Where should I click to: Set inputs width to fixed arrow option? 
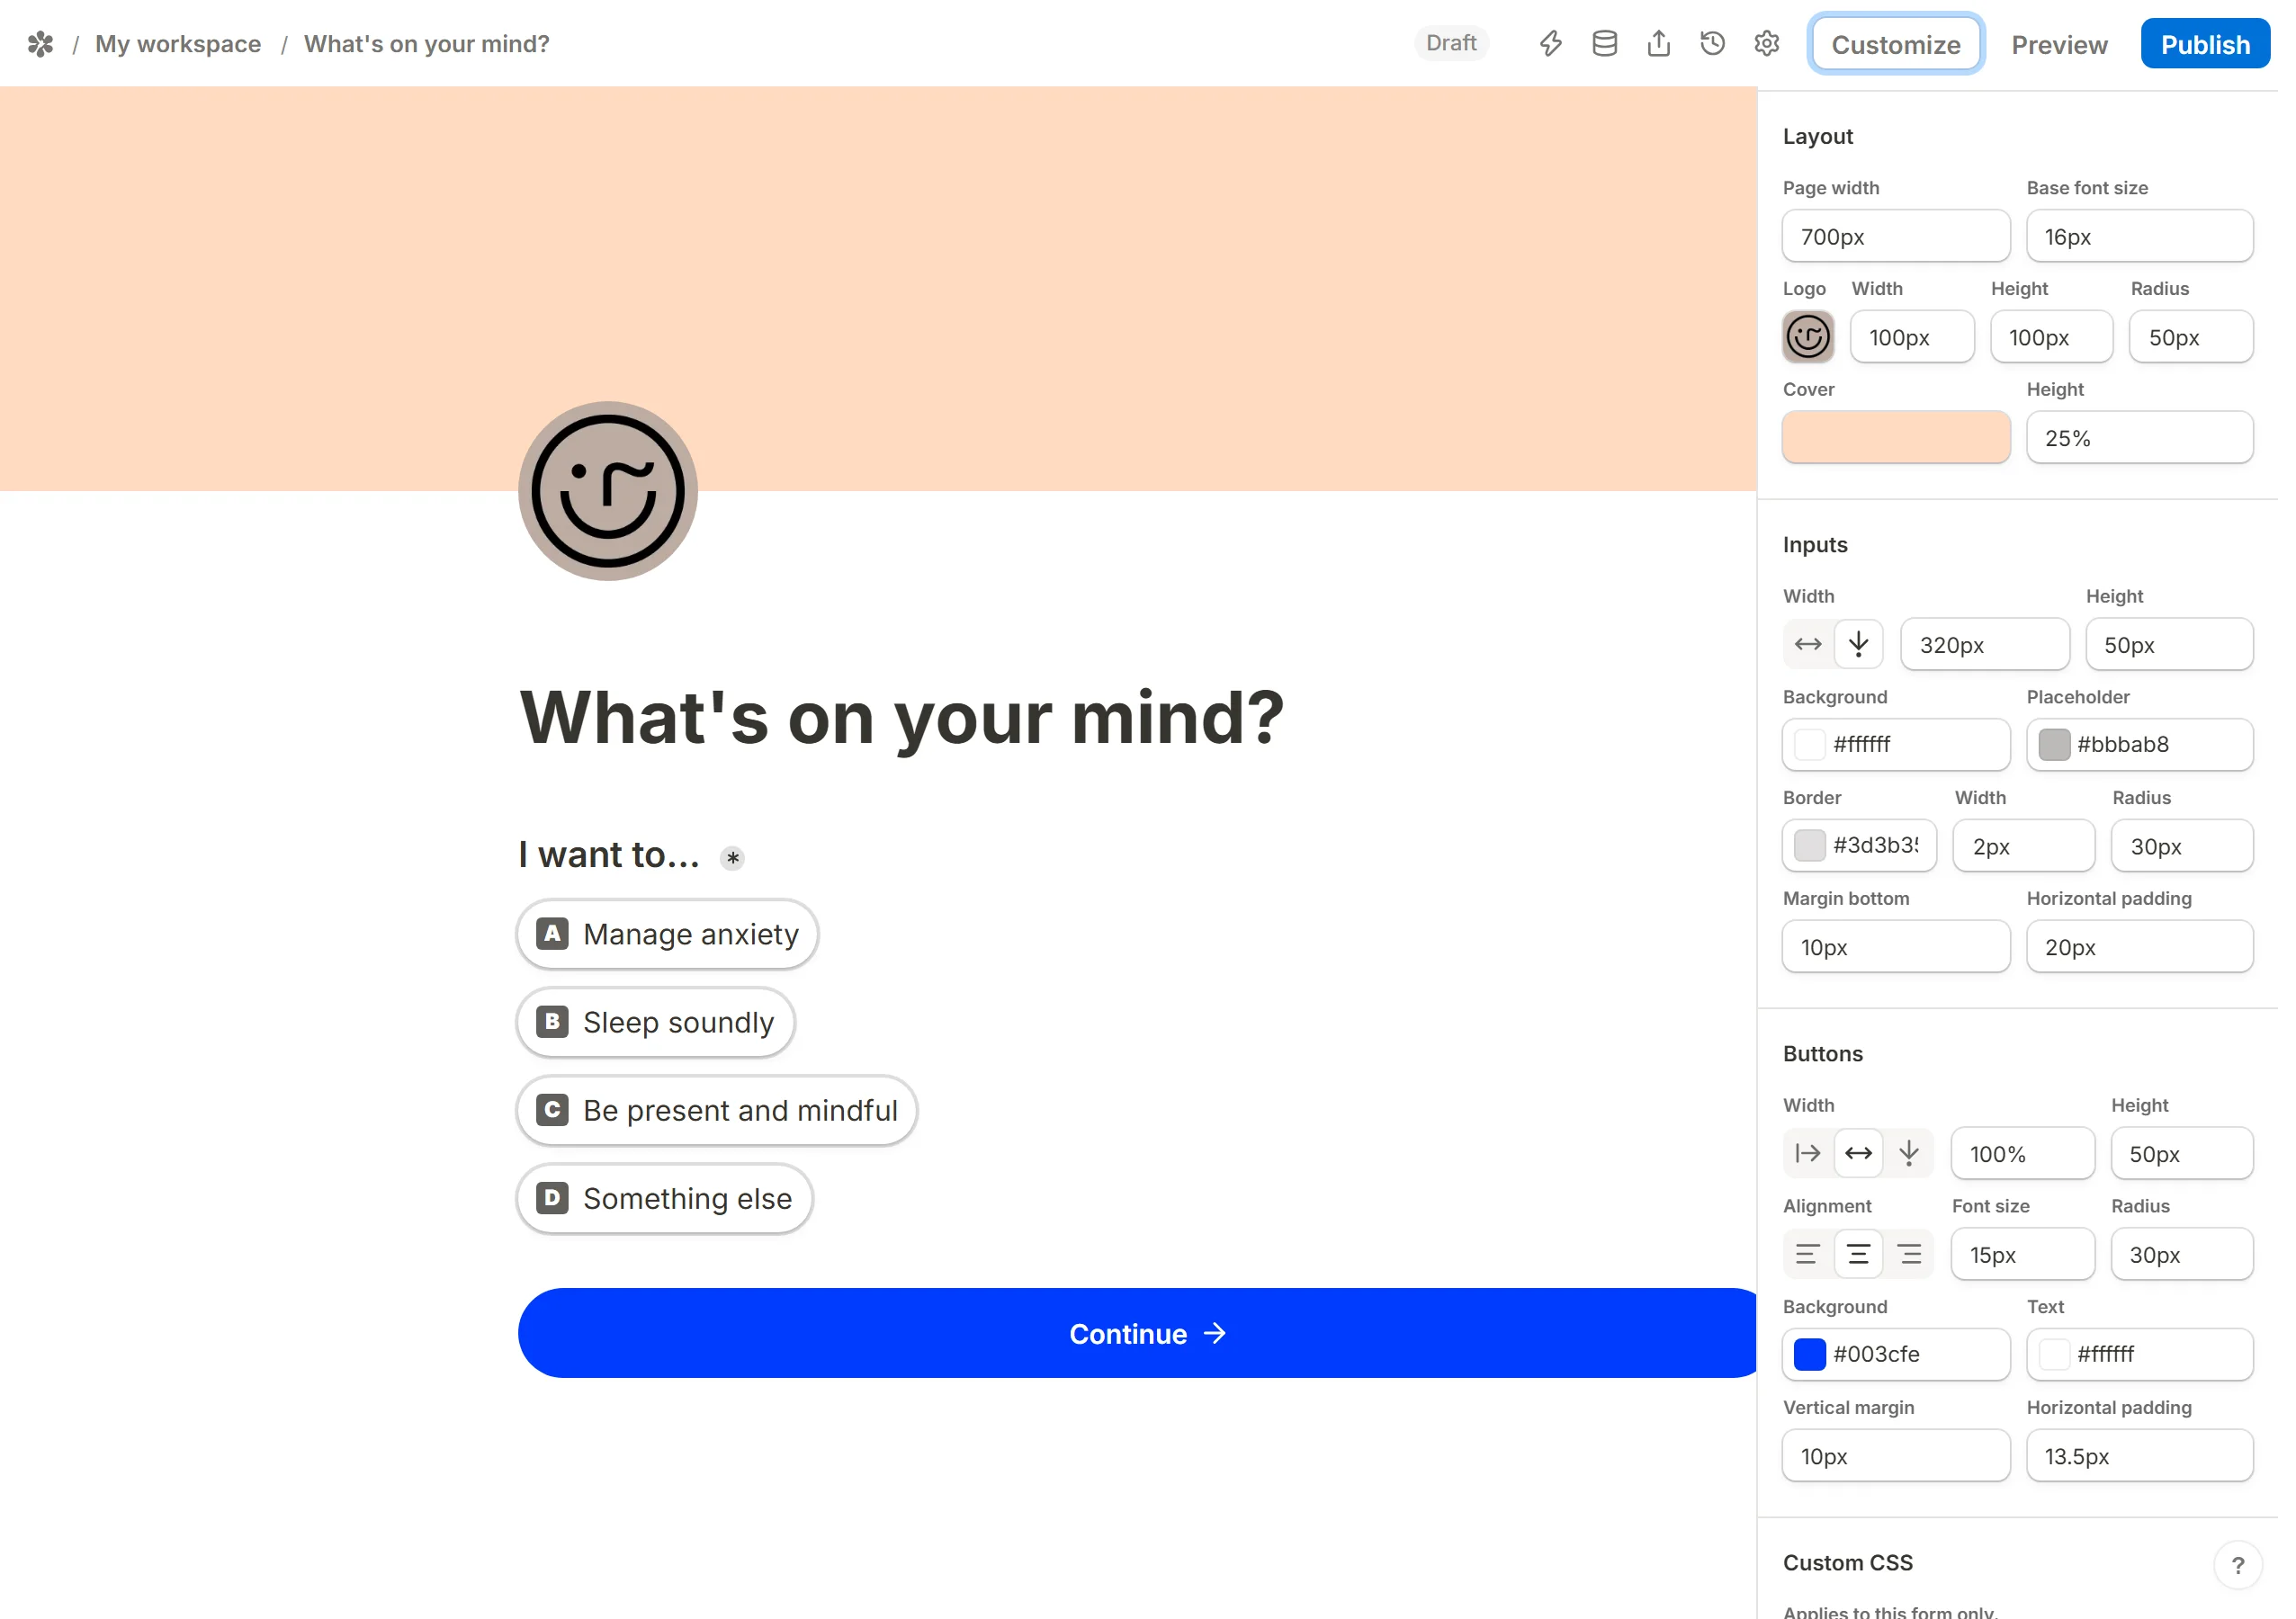coord(1858,644)
